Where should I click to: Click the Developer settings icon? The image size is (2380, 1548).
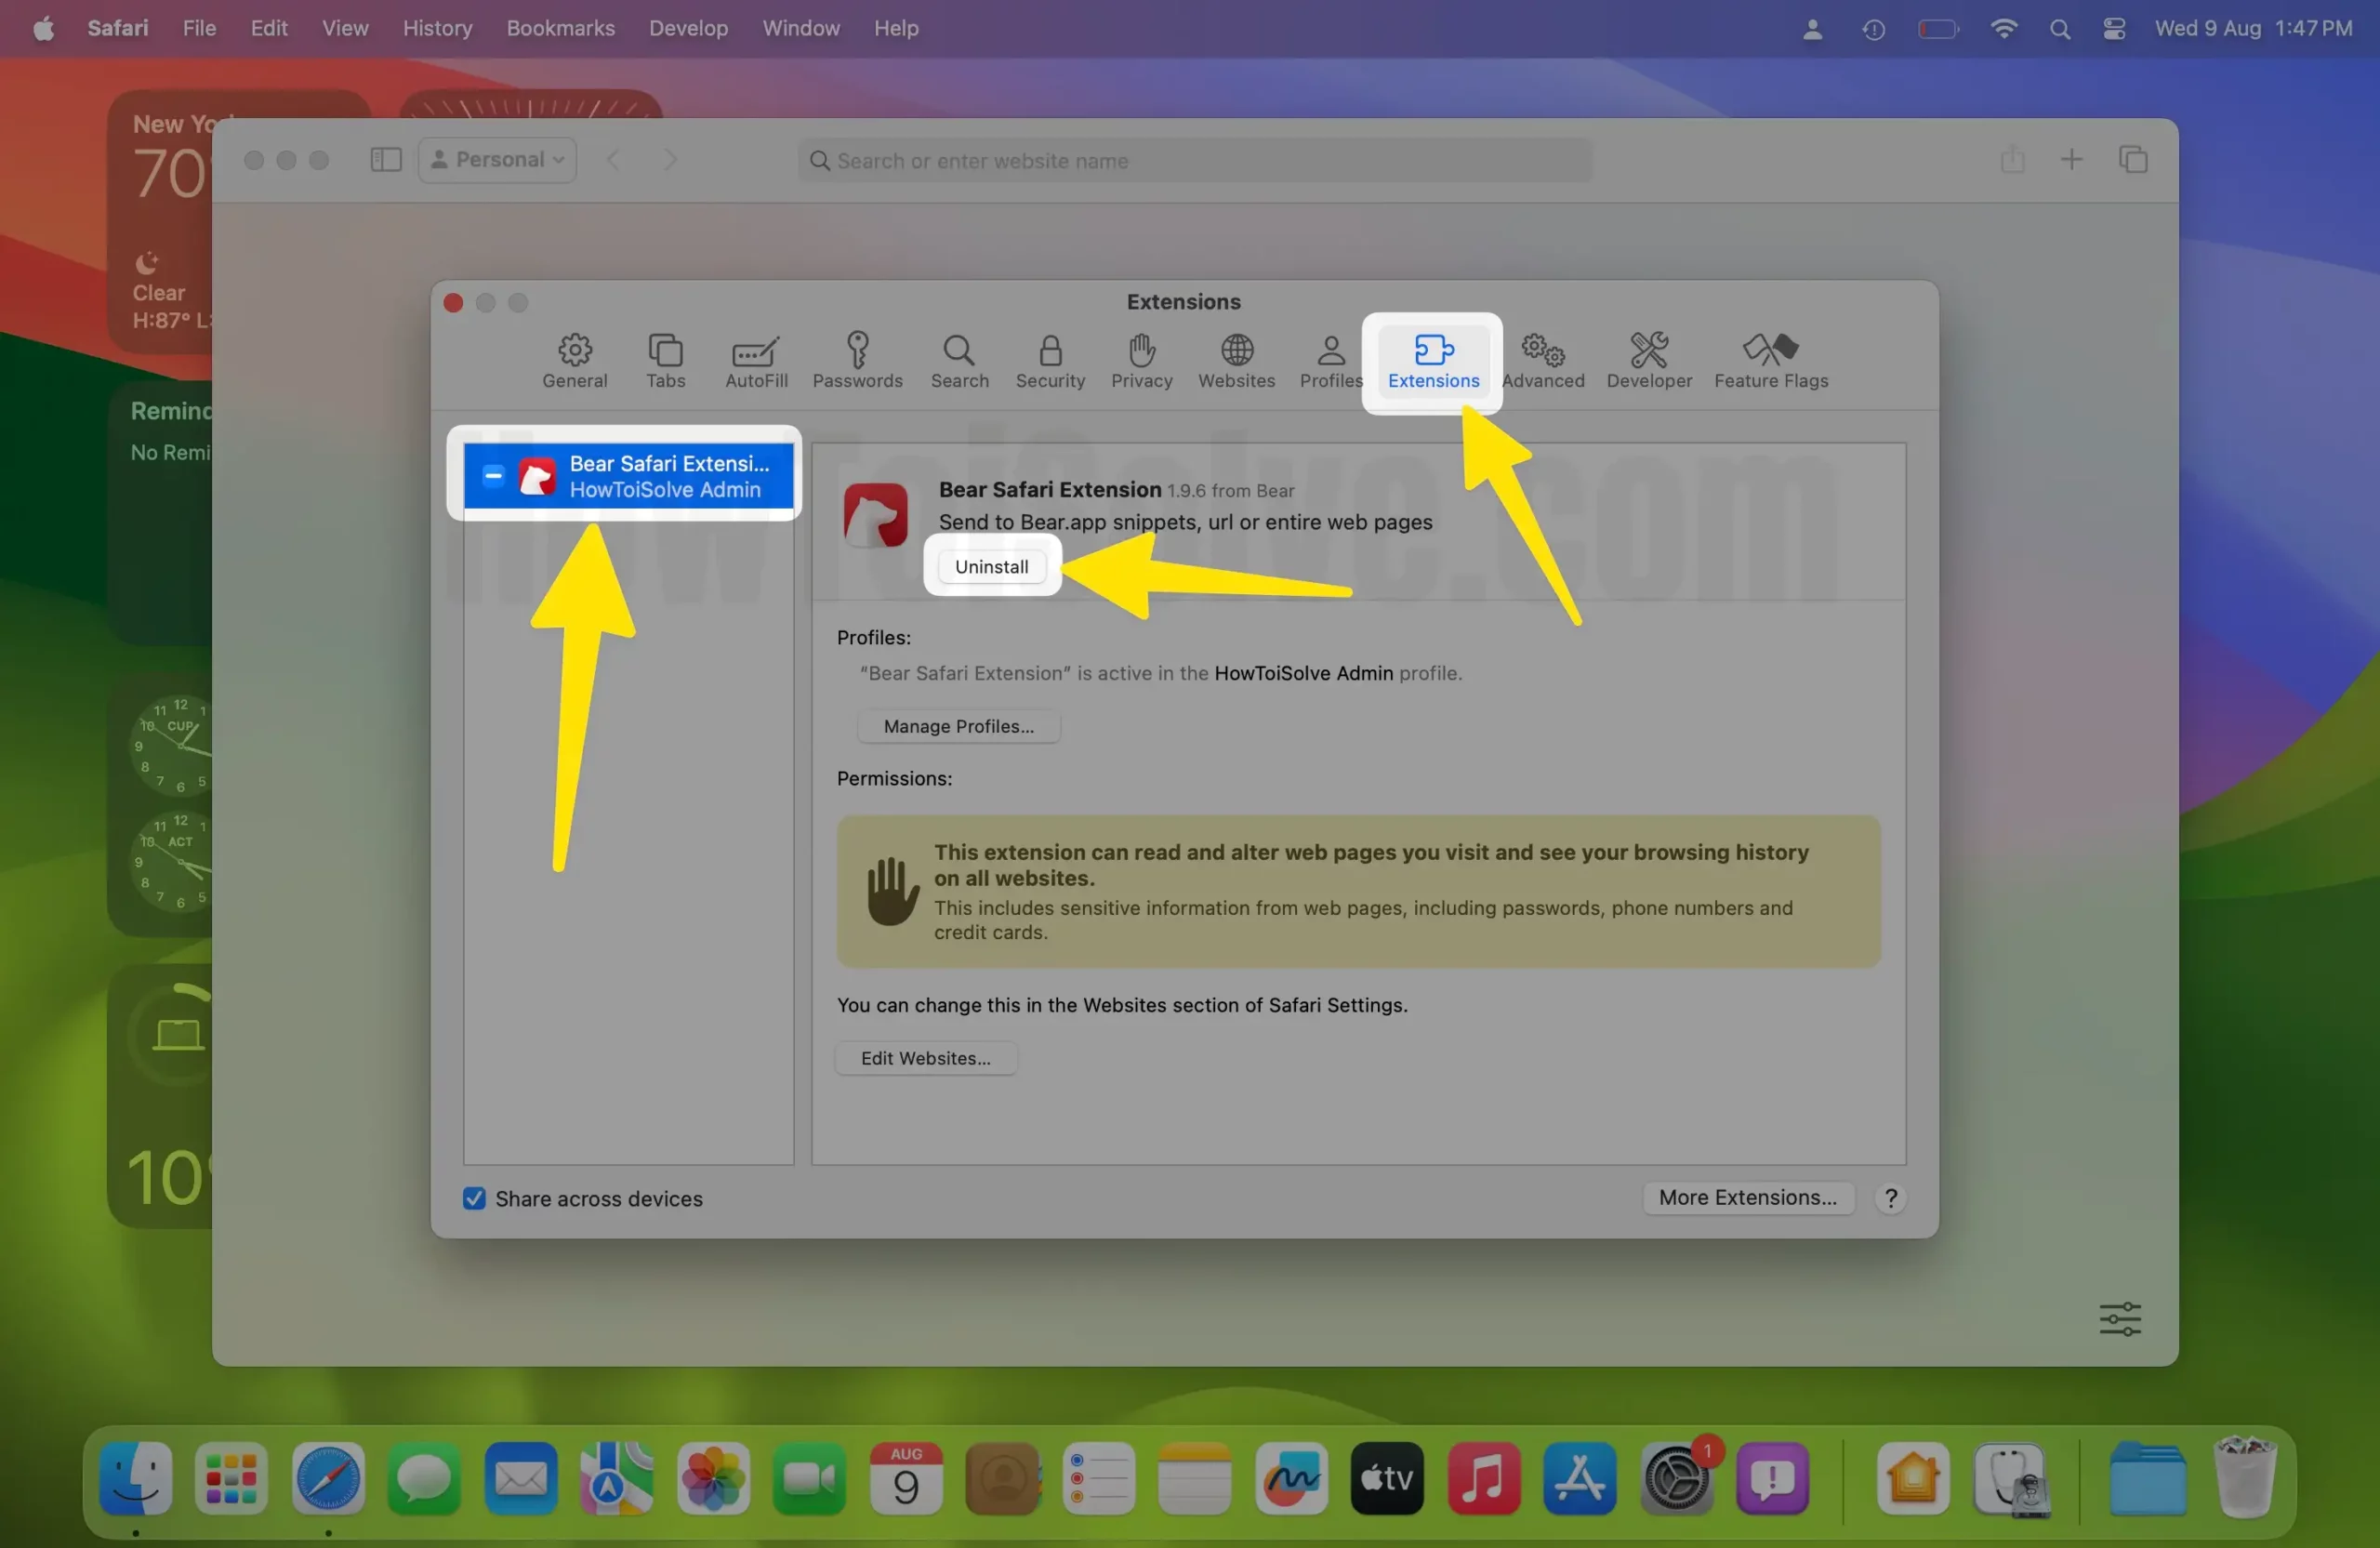pos(1648,352)
